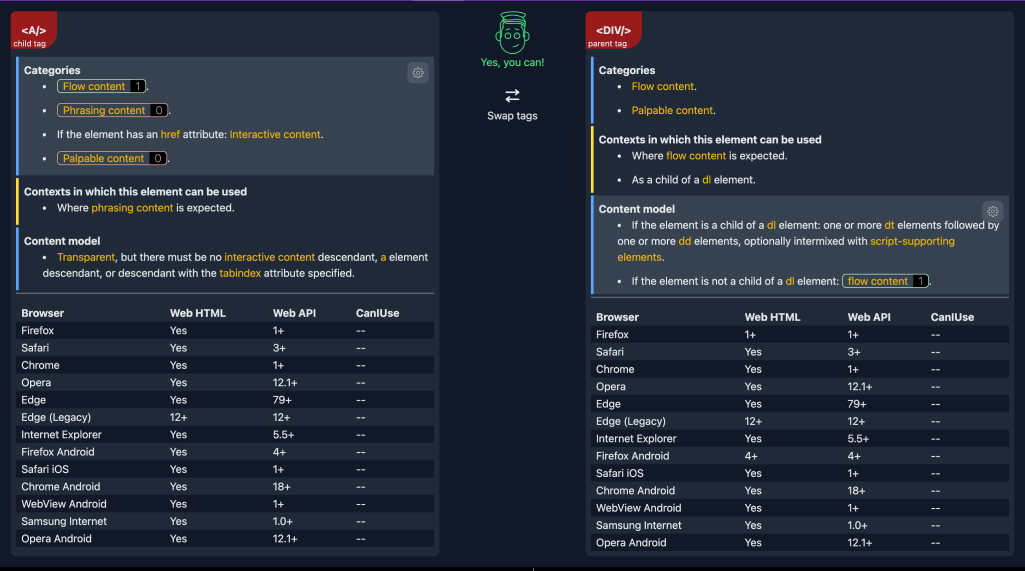Click the CanIUse column header in DIV table
The height and width of the screenshot is (571, 1025).
952,317
